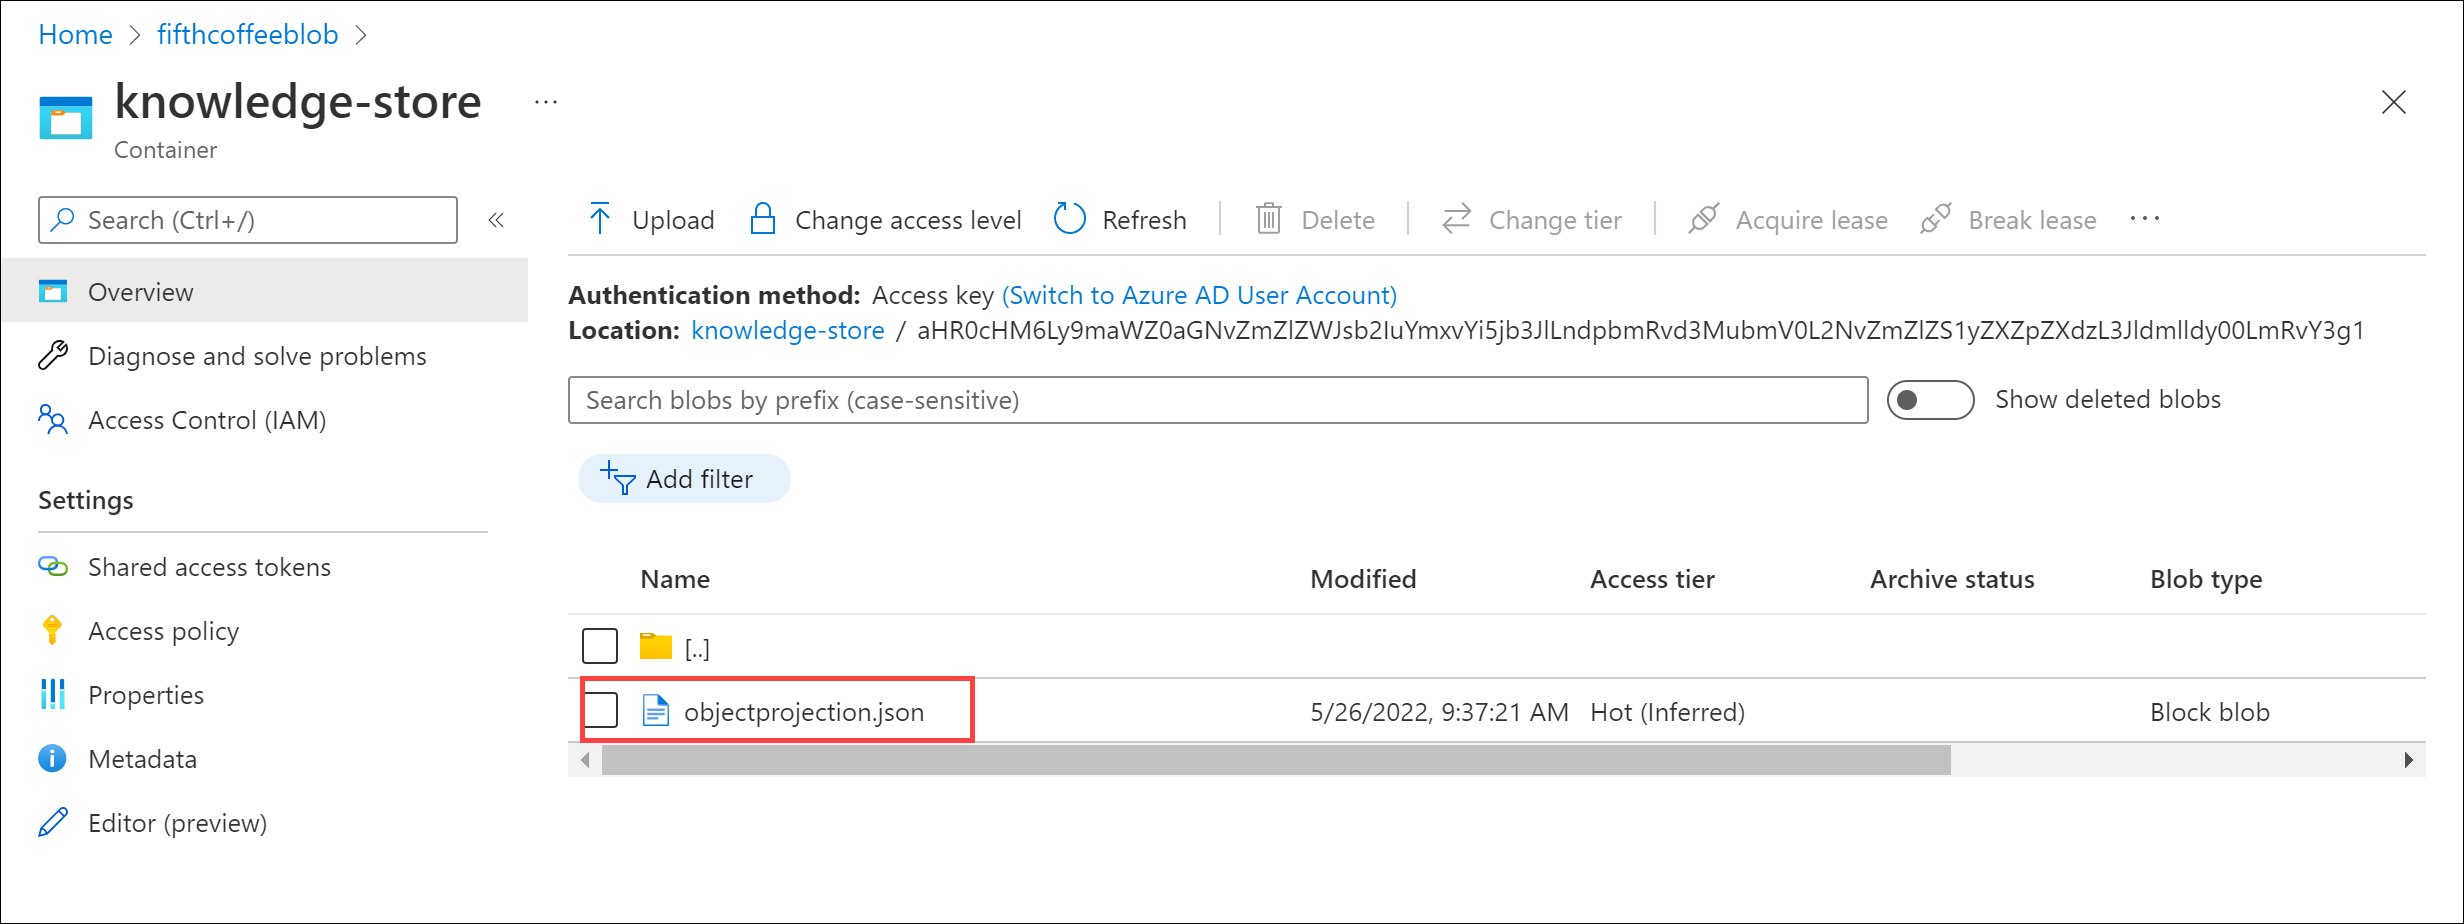The width and height of the screenshot is (2464, 924).
Task: Open Shared access tokens settings
Action: click(x=209, y=567)
